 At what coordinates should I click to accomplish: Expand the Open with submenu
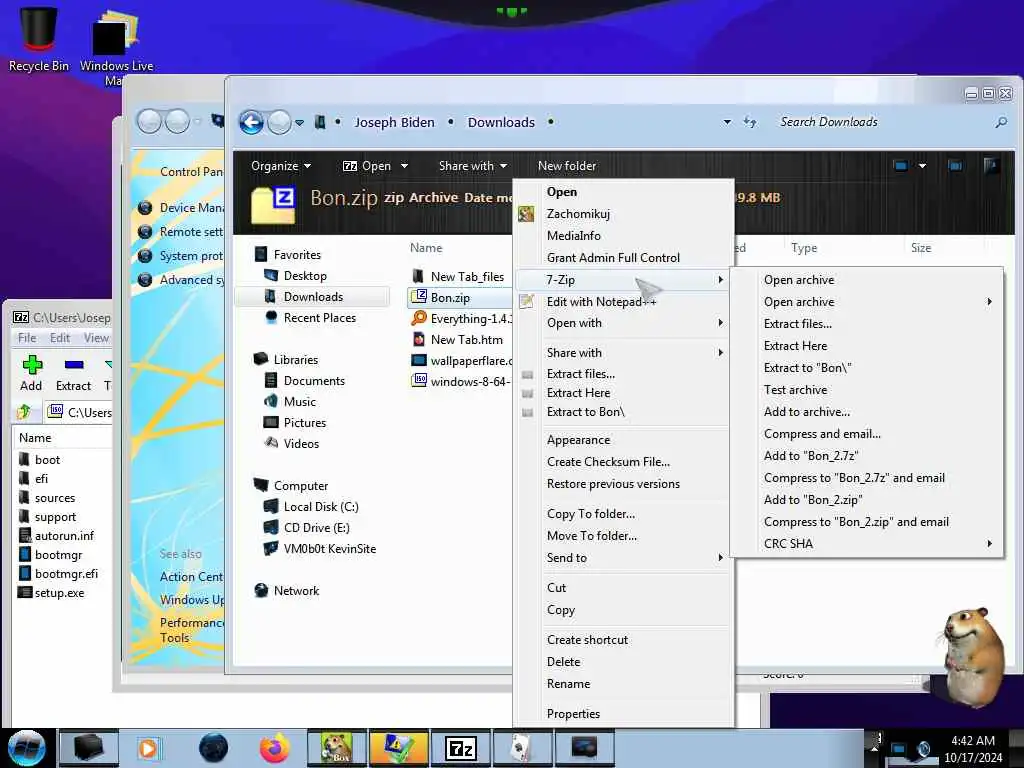coord(624,323)
